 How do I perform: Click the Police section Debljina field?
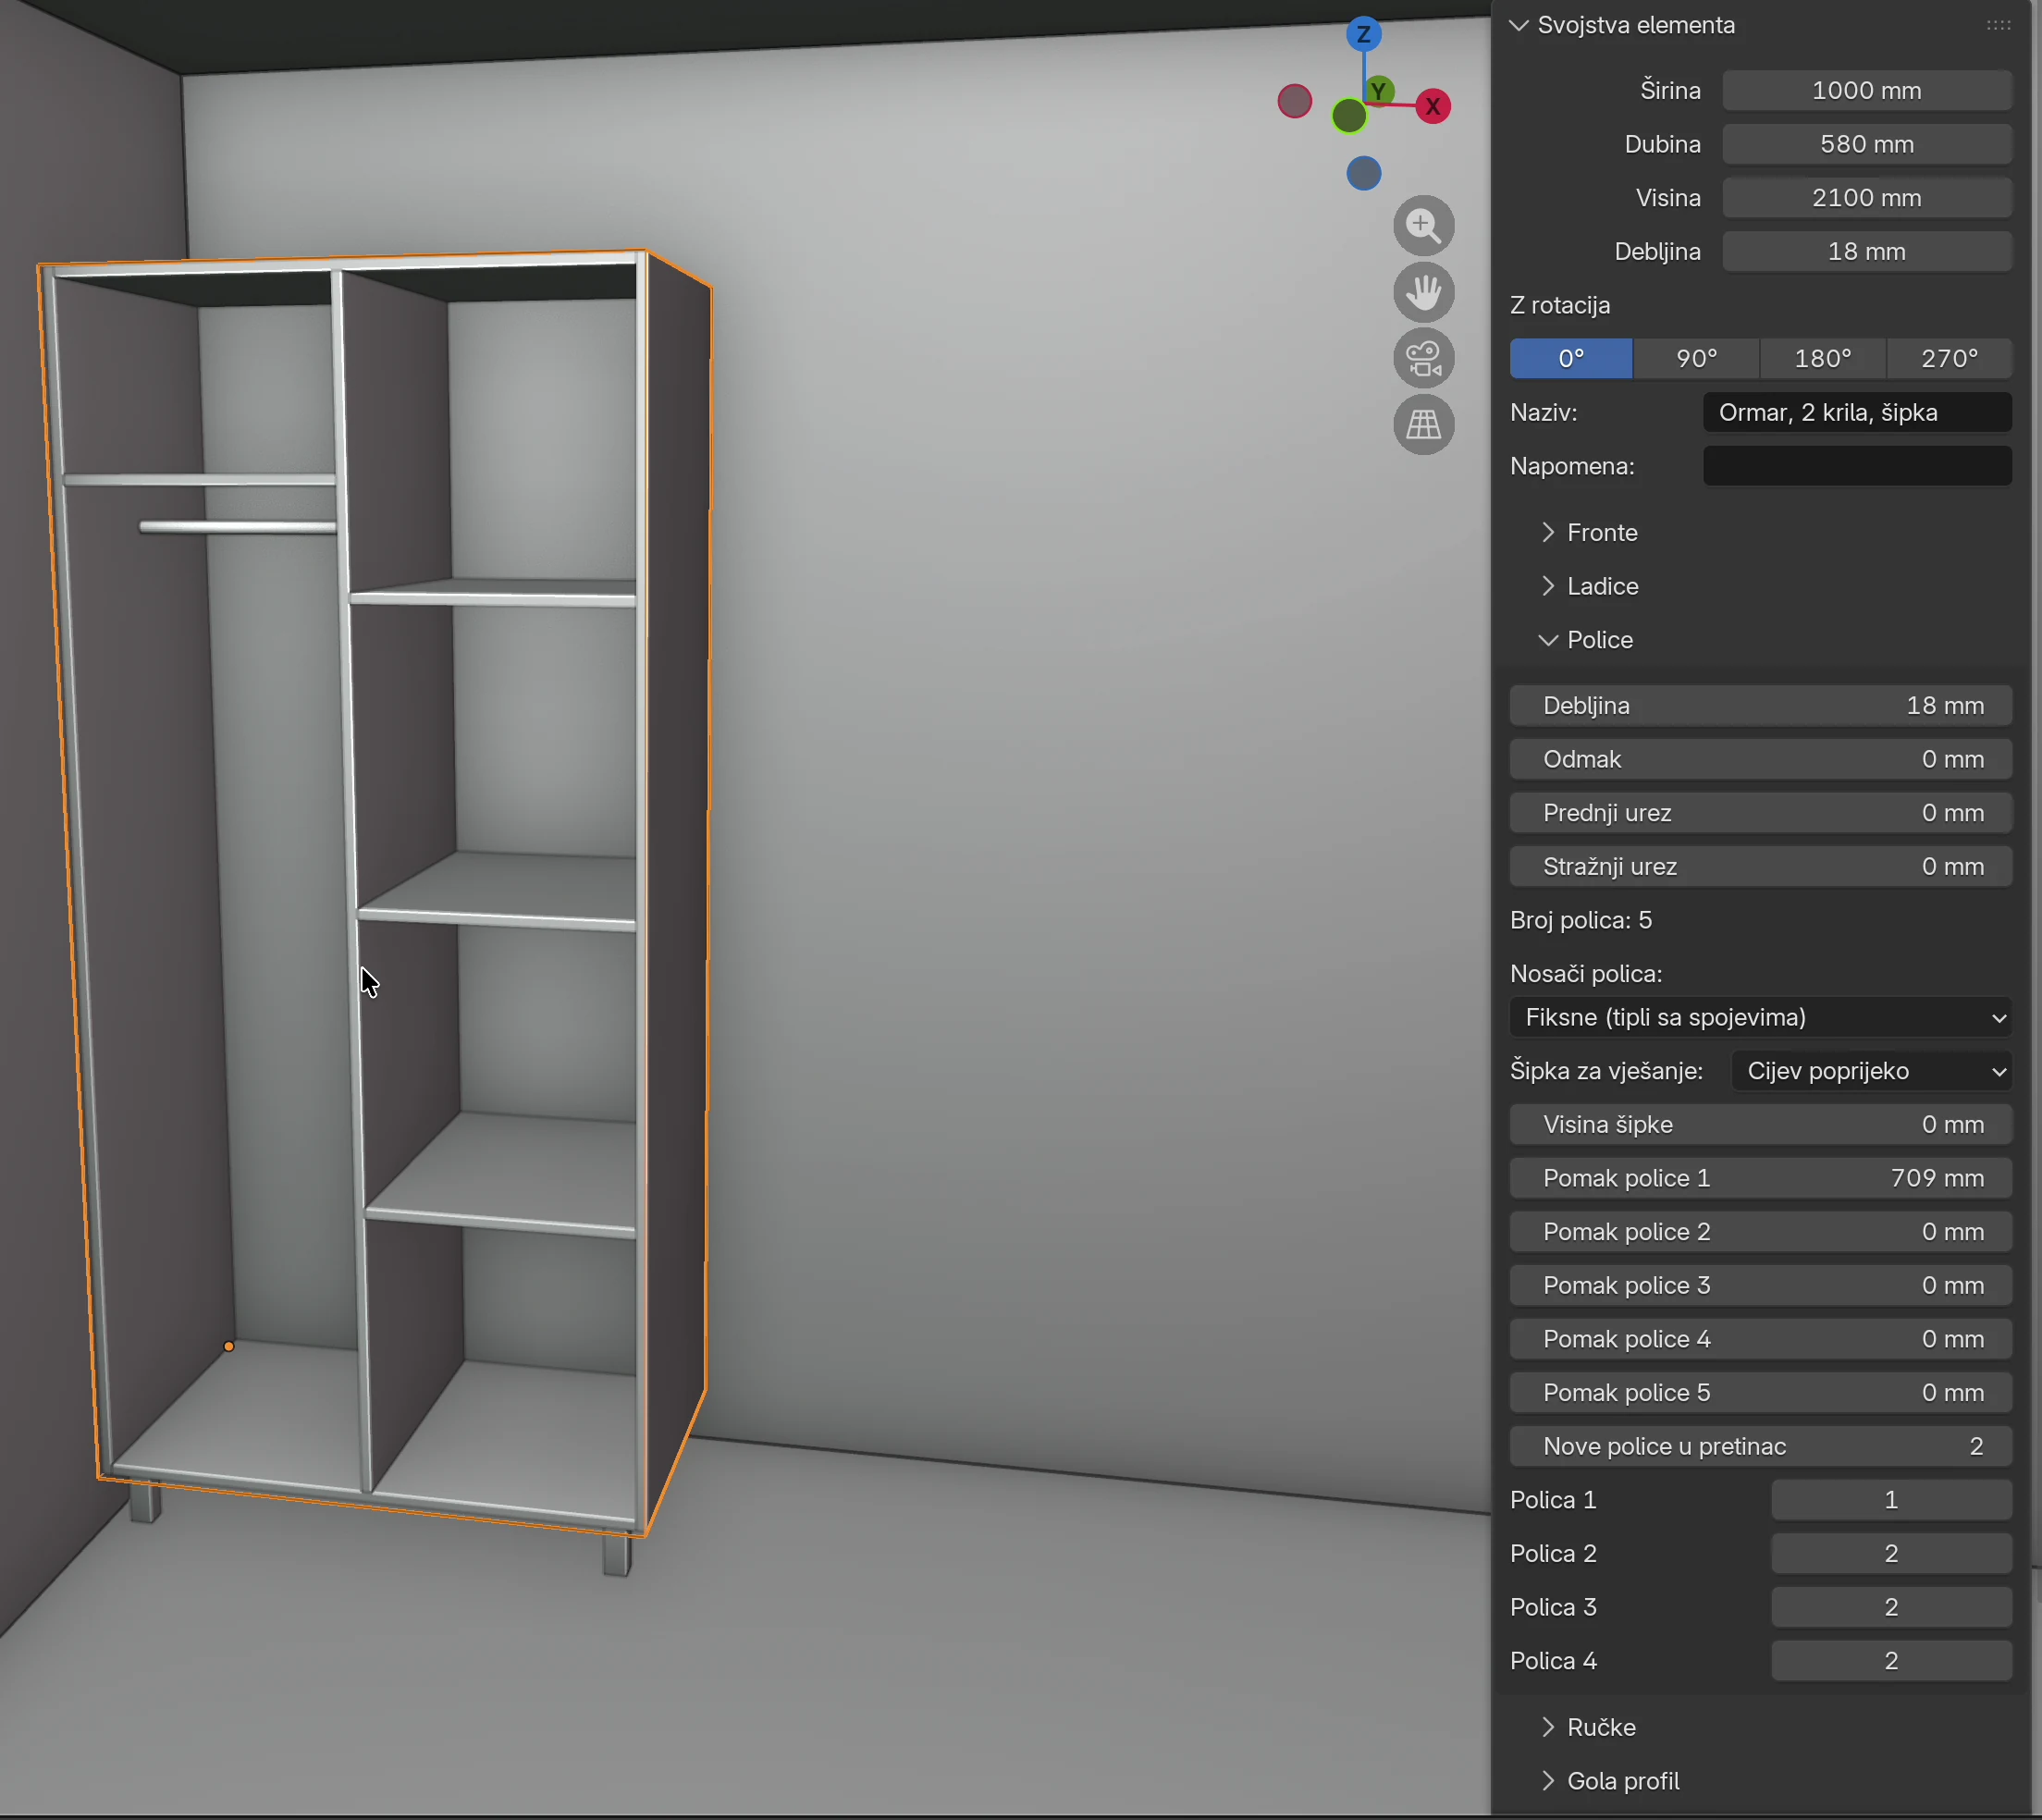point(1761,706)
